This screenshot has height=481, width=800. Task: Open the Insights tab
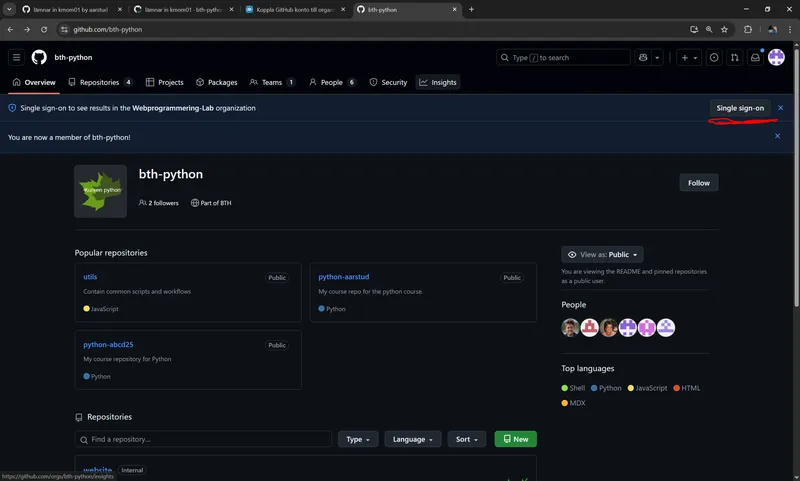pos(438,82)
